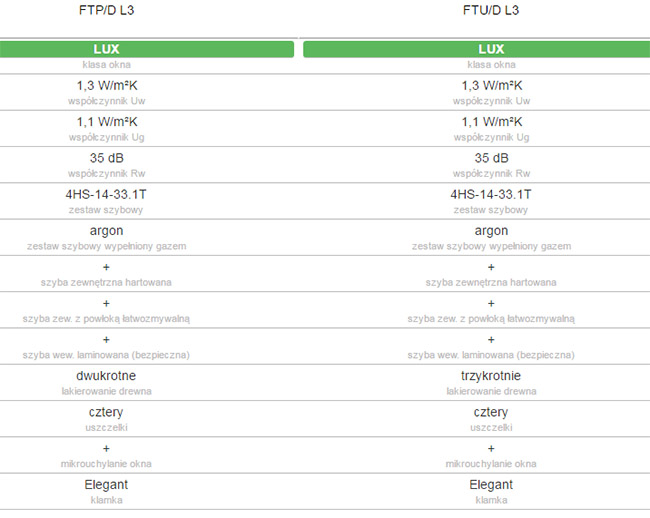
Task: Select the green LUX bar under FTP/D L3
Action: (x=147, y=49)
